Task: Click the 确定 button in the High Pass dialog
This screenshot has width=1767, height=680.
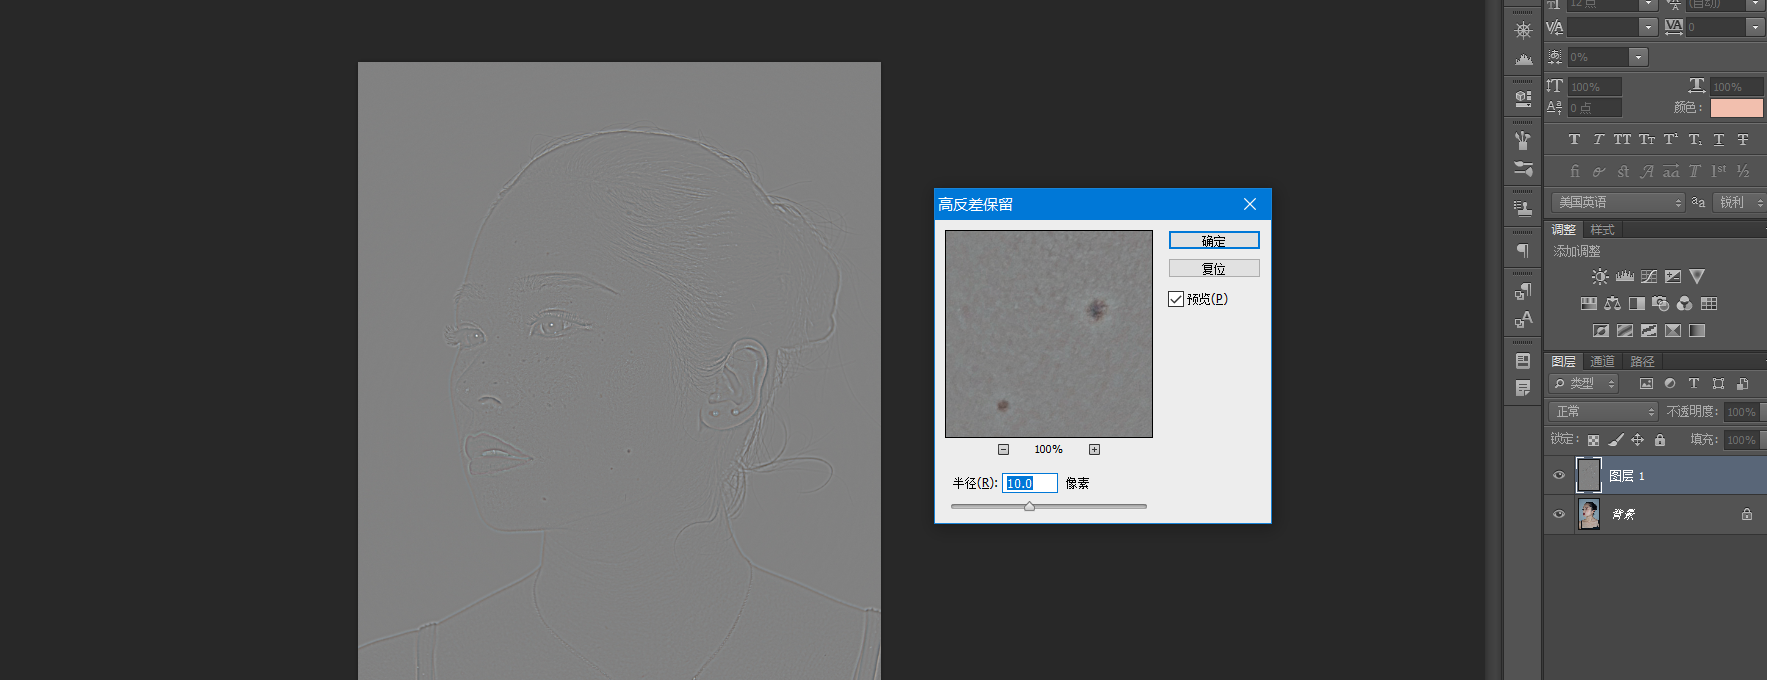Action: [x=1214, y=241]
